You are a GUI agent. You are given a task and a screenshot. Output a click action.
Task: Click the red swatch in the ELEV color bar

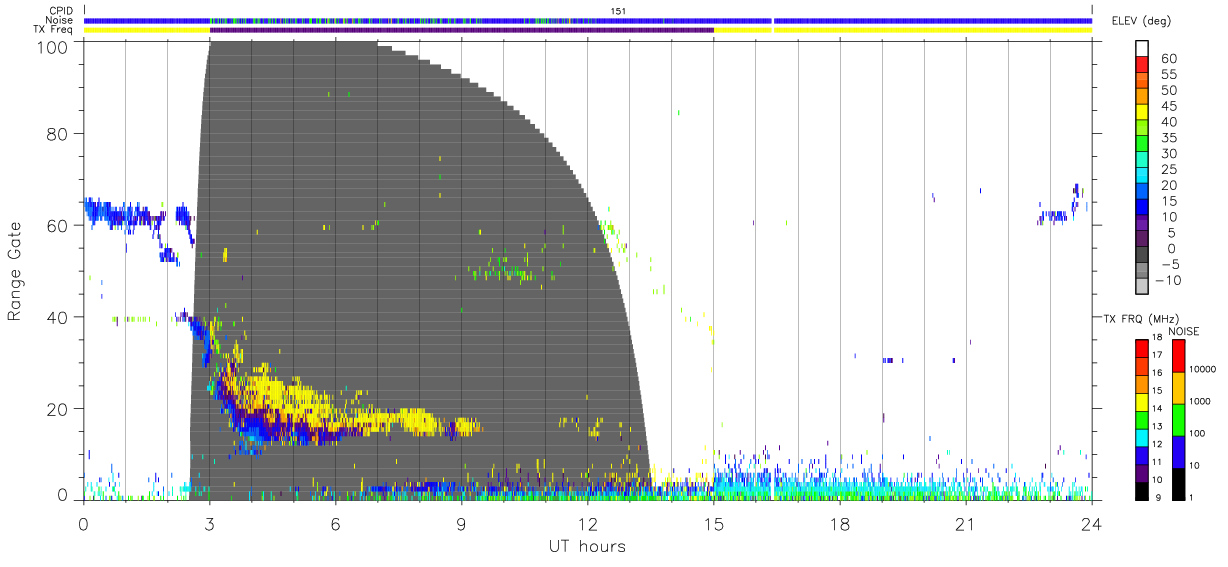[x=1143, y=66]
